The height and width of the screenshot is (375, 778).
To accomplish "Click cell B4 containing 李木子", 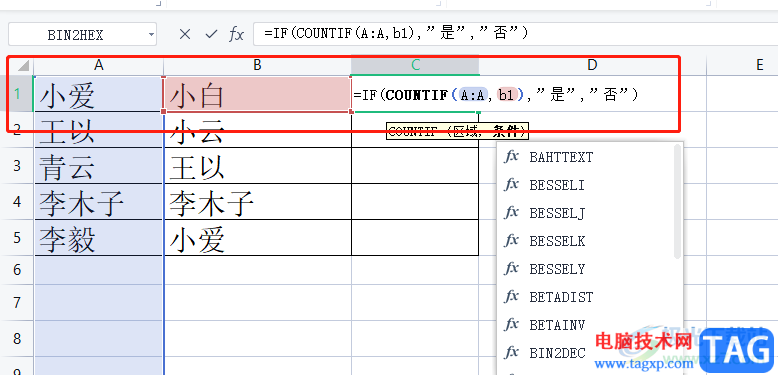I will pyautogui.click(x=257, y=202).
